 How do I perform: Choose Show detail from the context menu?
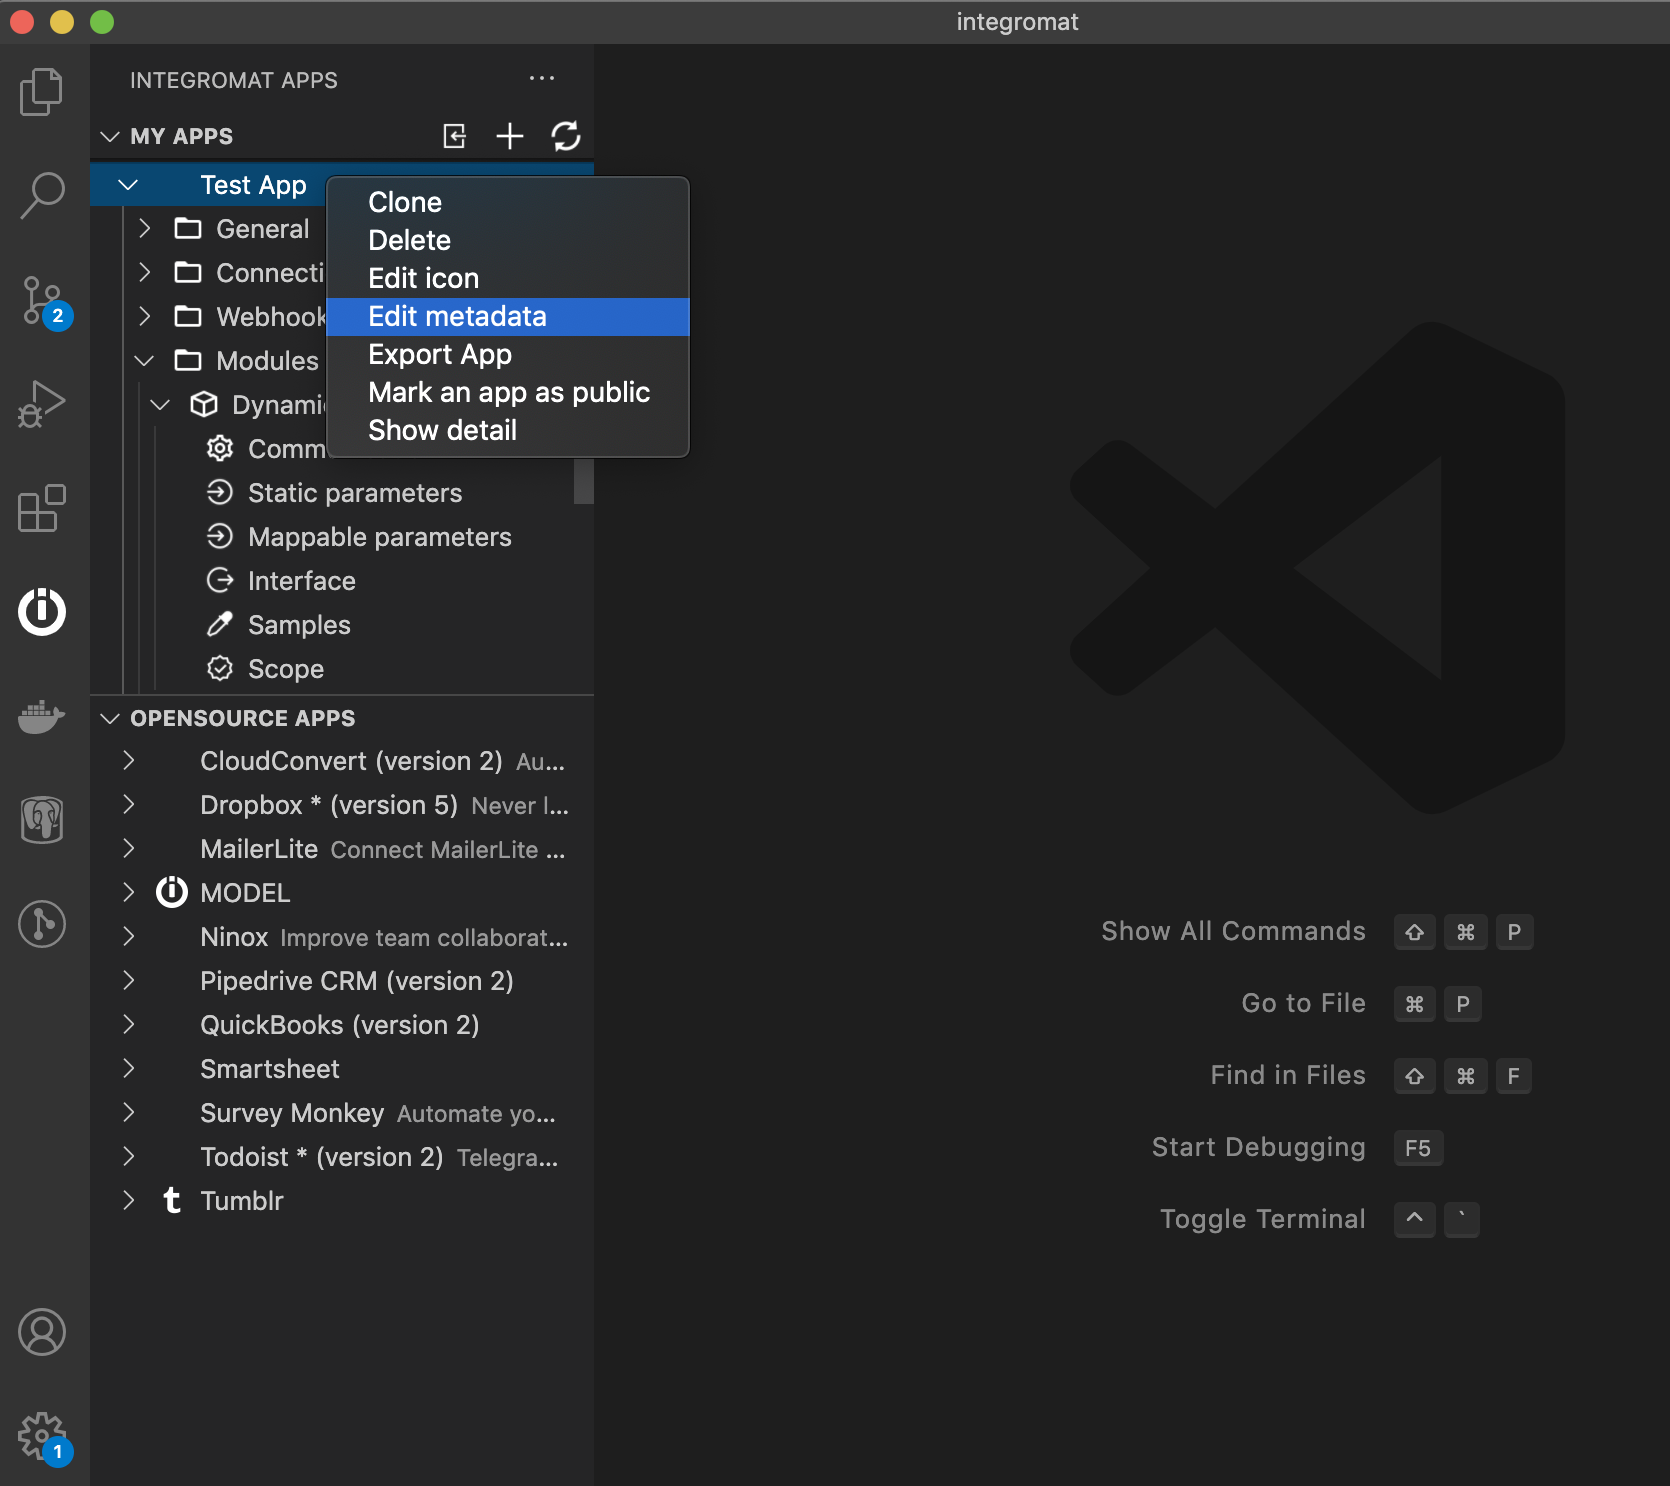coord(508,430)
